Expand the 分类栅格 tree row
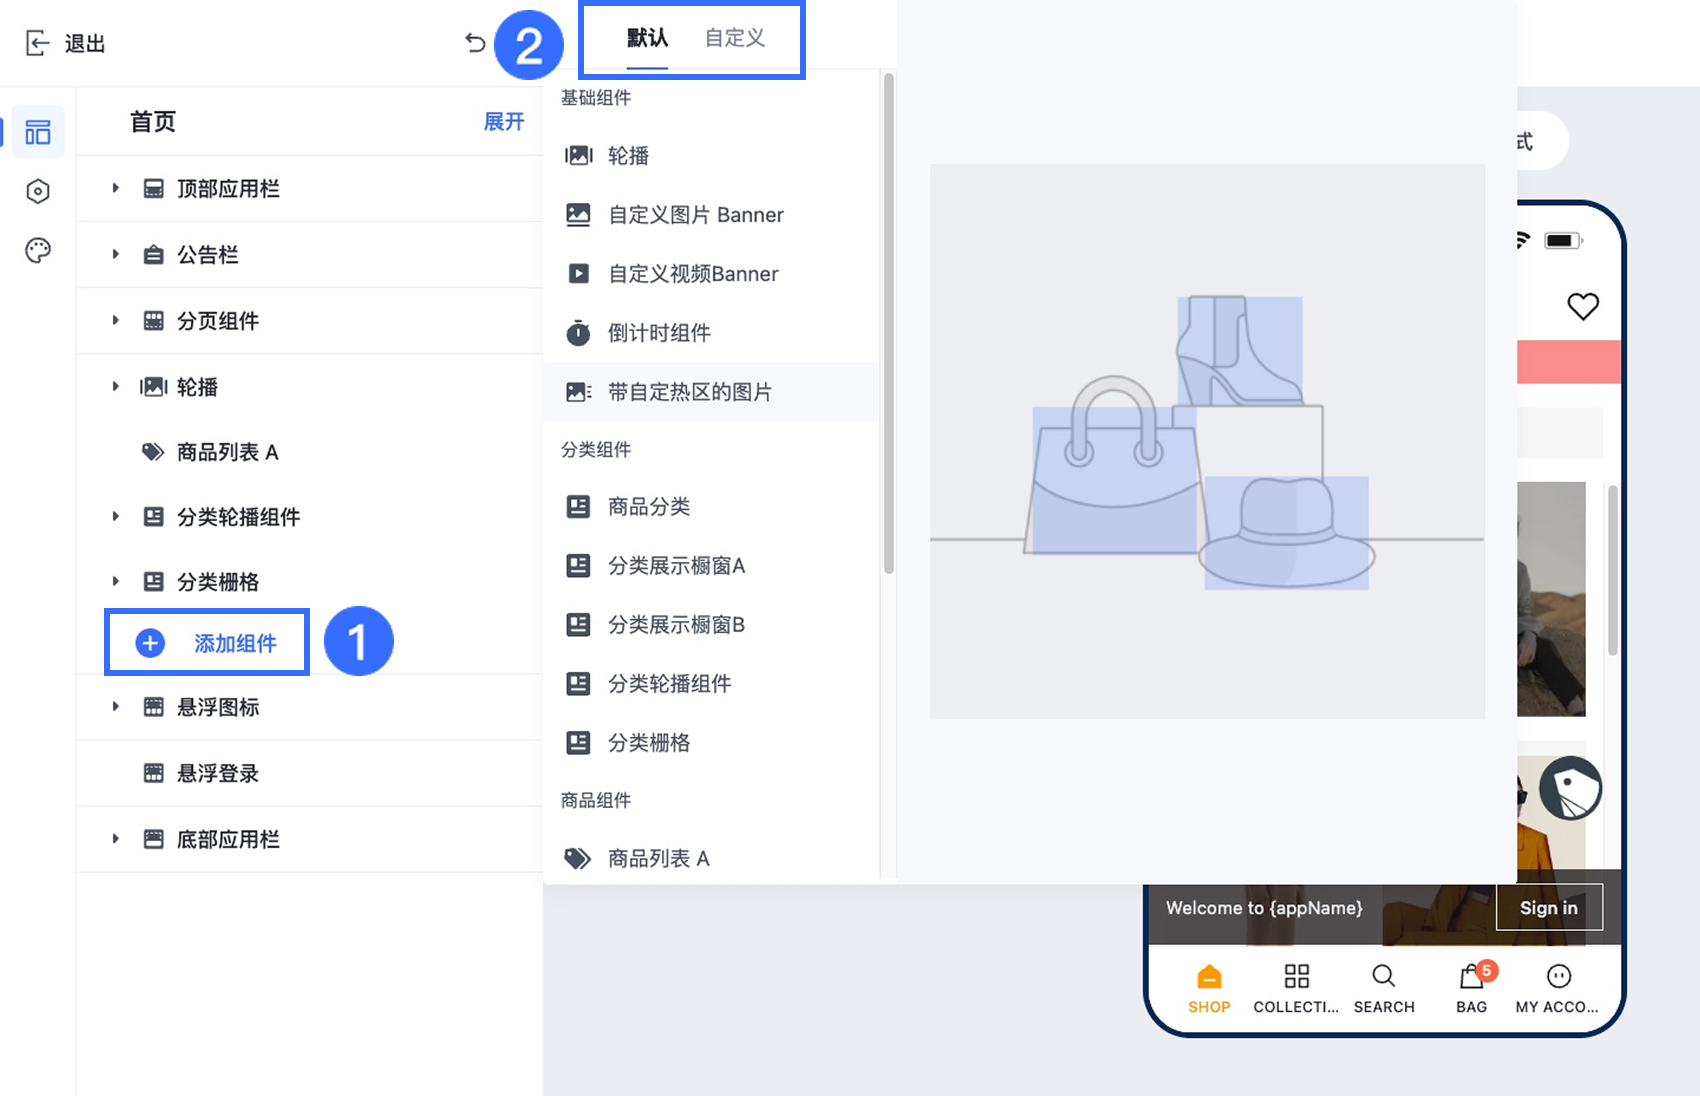This screenshot has width=1700, height=1096. (x=115, y=581)
